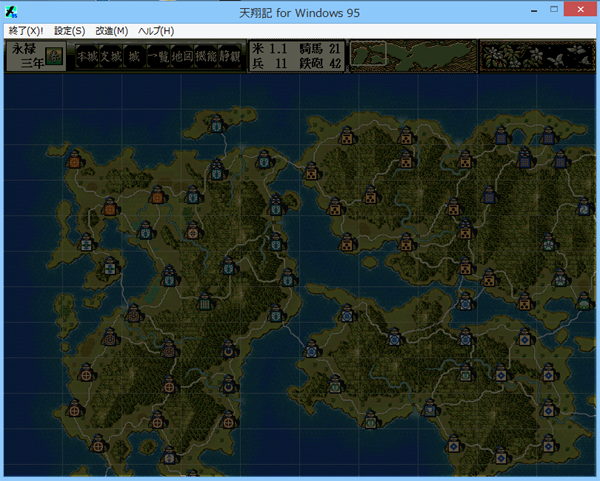
Task: Open the 設定(S) menu
Action: click(69, 31)
